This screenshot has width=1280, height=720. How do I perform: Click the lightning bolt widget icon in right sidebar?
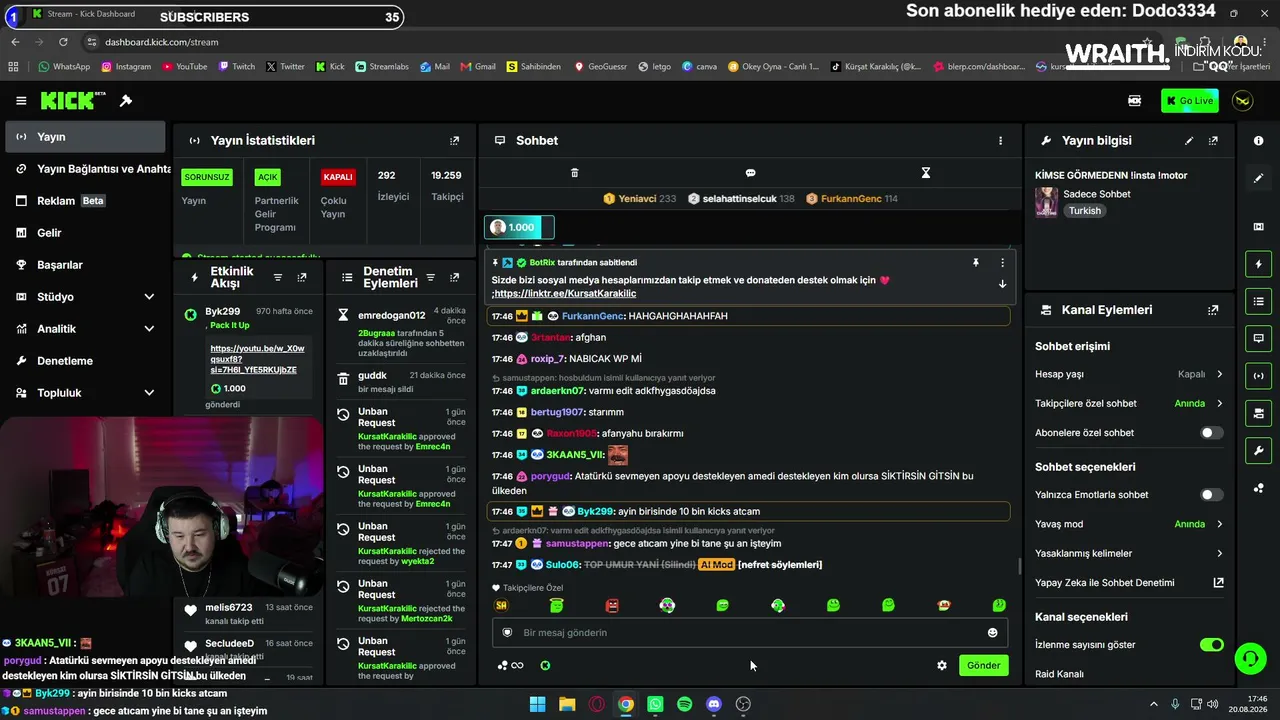click(1258, 264)
